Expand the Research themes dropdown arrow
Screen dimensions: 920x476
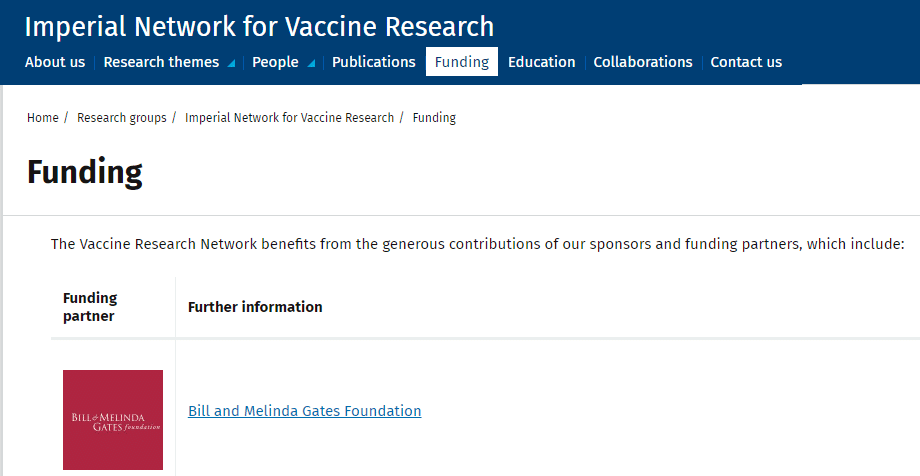coord(232,63)
